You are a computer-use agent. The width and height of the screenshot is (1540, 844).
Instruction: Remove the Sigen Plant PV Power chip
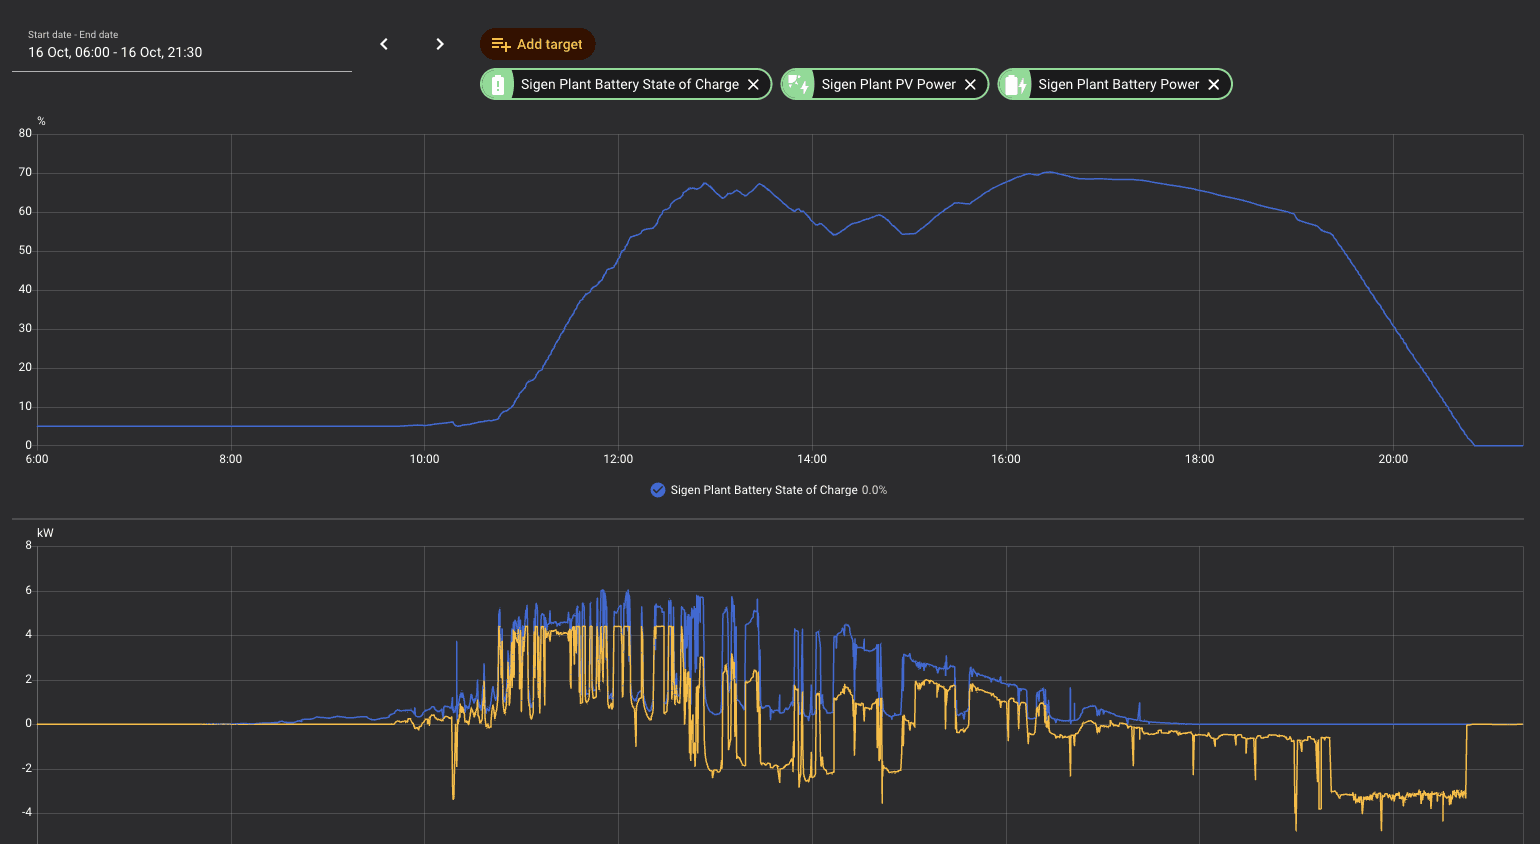tap(970, 84)
